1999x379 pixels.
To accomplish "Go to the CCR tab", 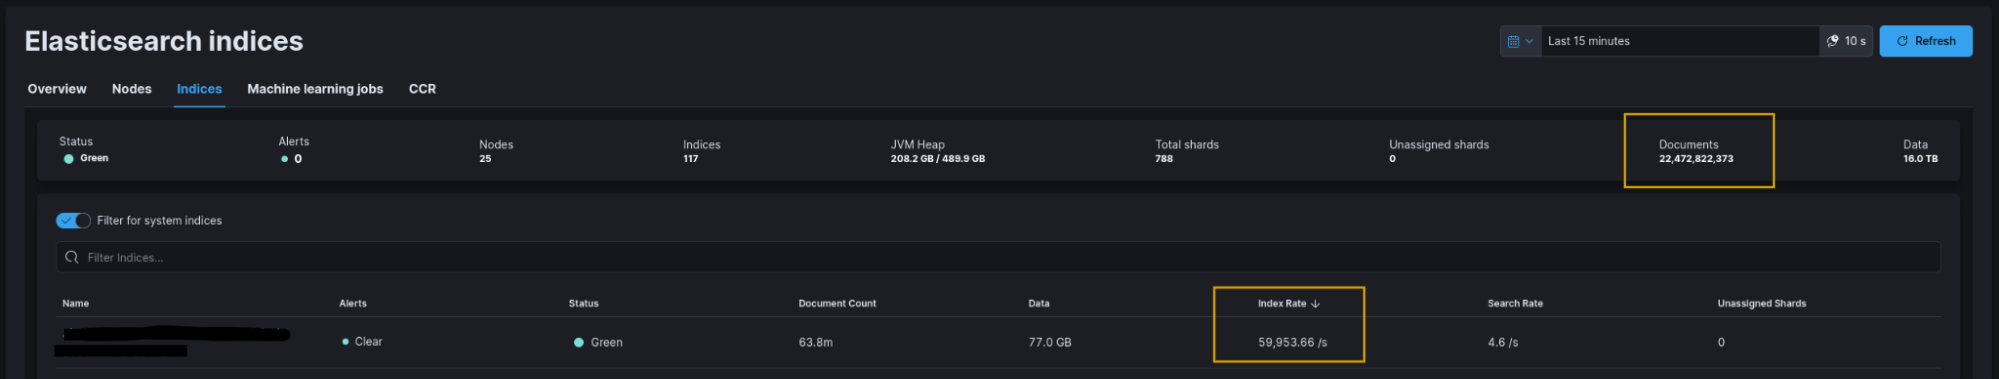I will [x=422, y=89].
